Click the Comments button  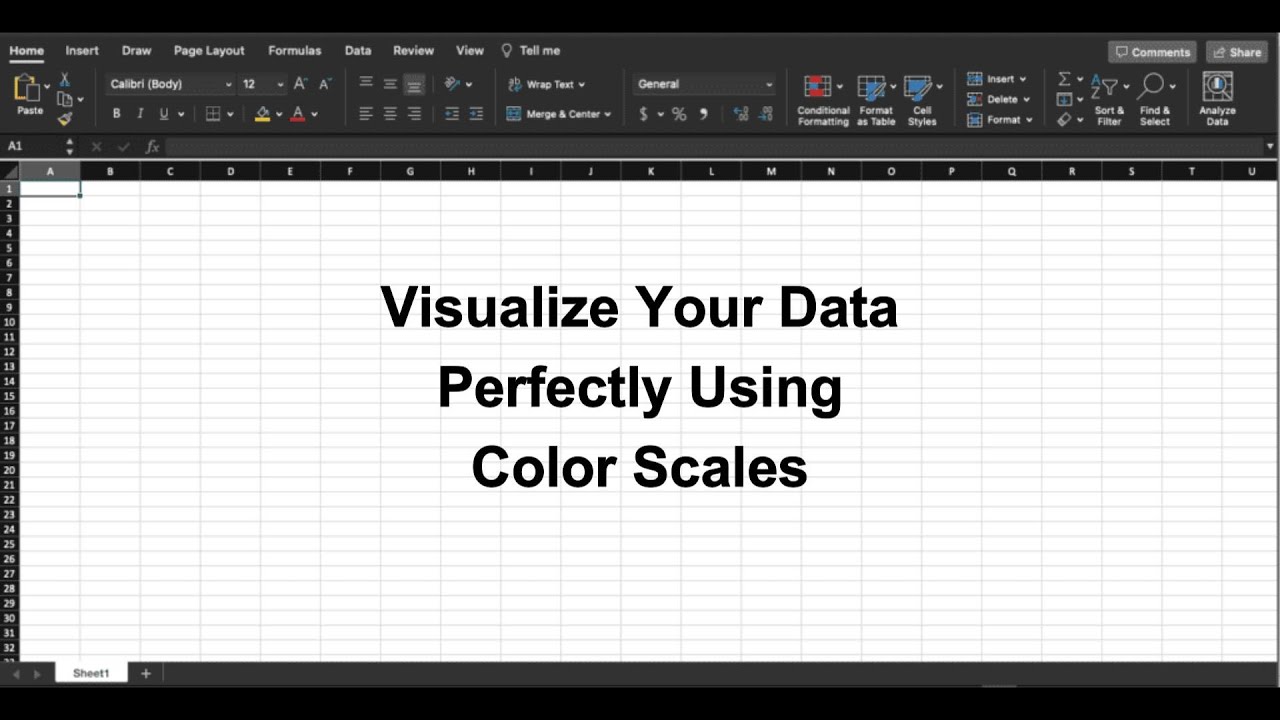(1152, 52)
